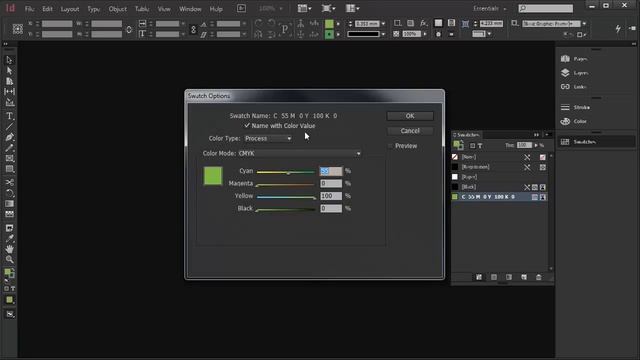
Task: Open the Layers panel
Action: (575, 73)
